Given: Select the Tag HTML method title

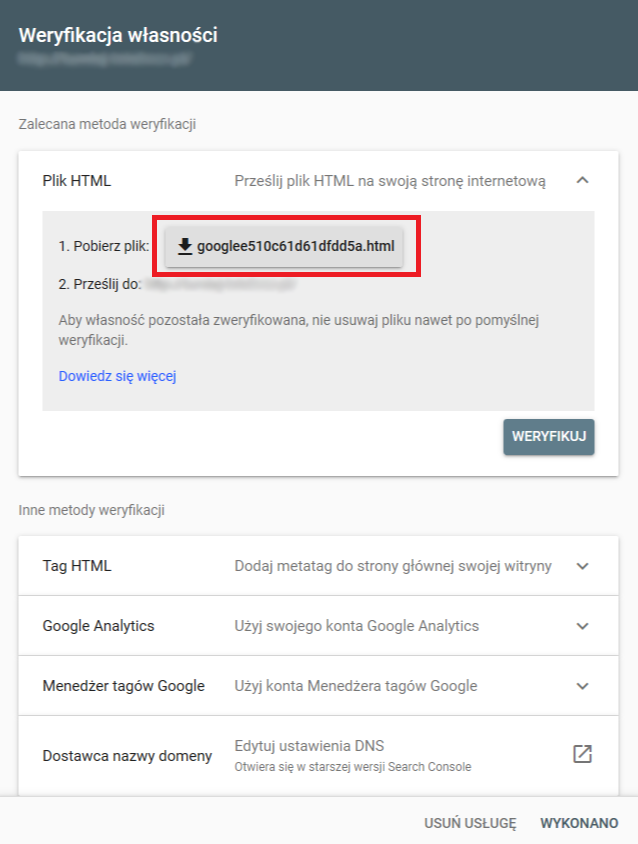Looking at the screenshot, I should click(77, 566).
